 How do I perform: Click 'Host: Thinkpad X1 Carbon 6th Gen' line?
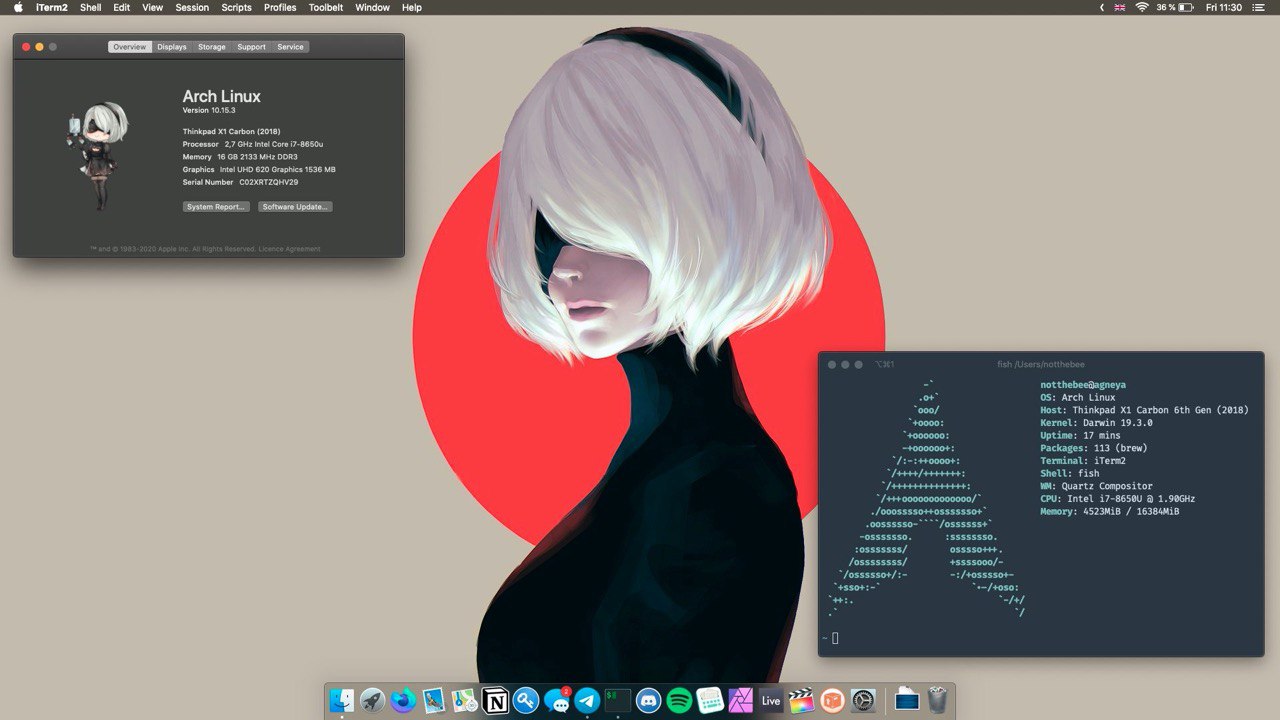click(x=1144, y=410)
